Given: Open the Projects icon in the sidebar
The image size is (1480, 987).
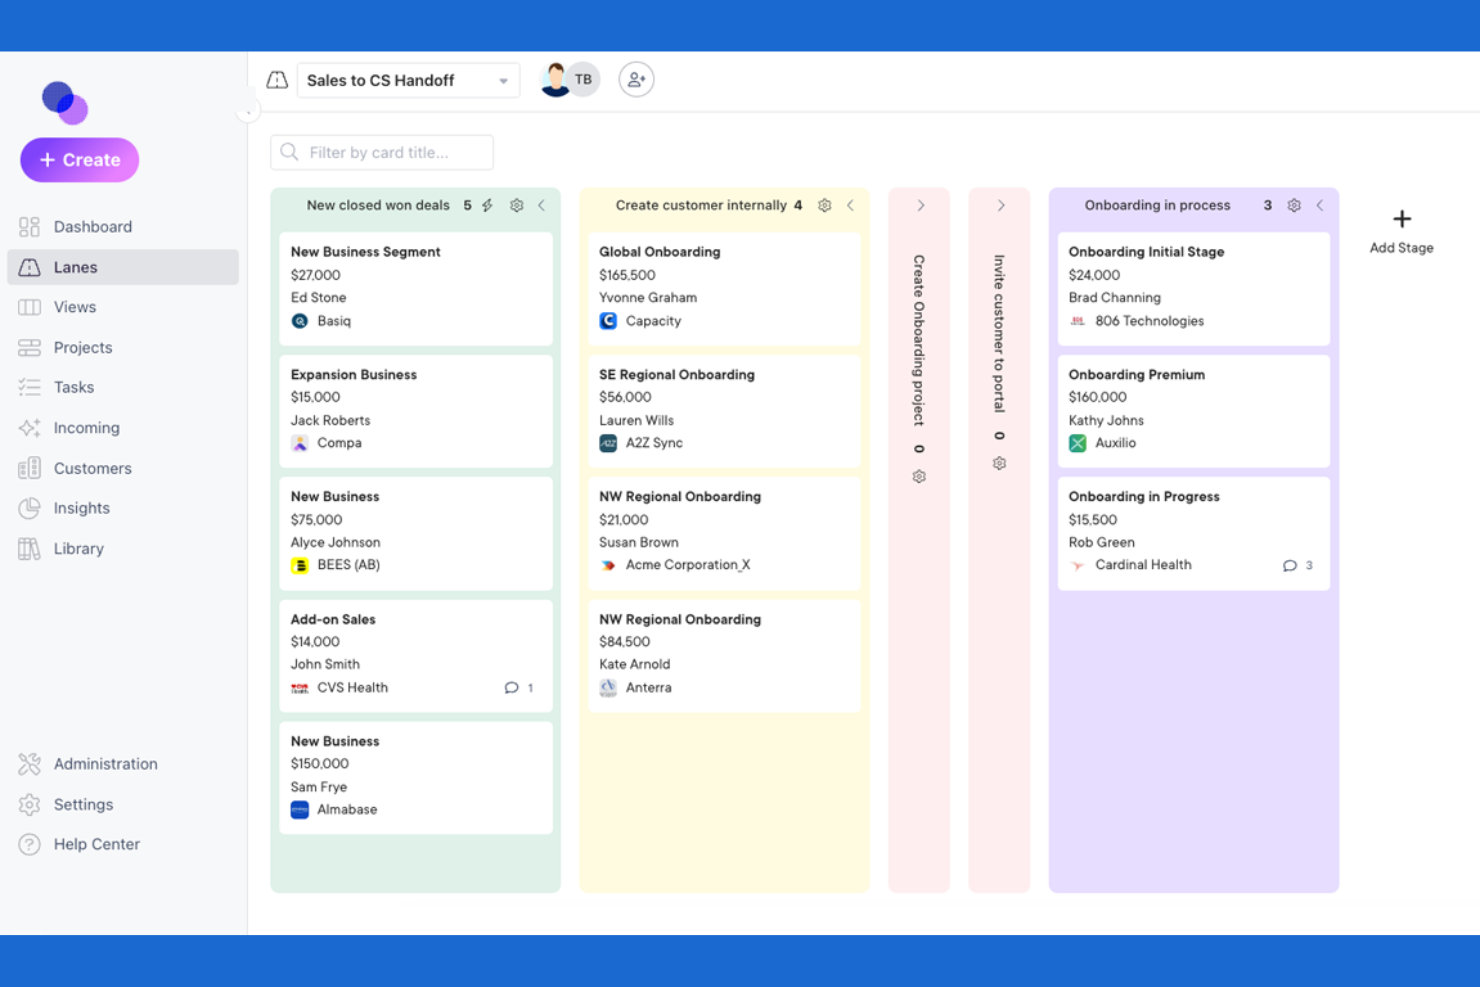Looking at the screenshot, I should [x=29, y=347].
